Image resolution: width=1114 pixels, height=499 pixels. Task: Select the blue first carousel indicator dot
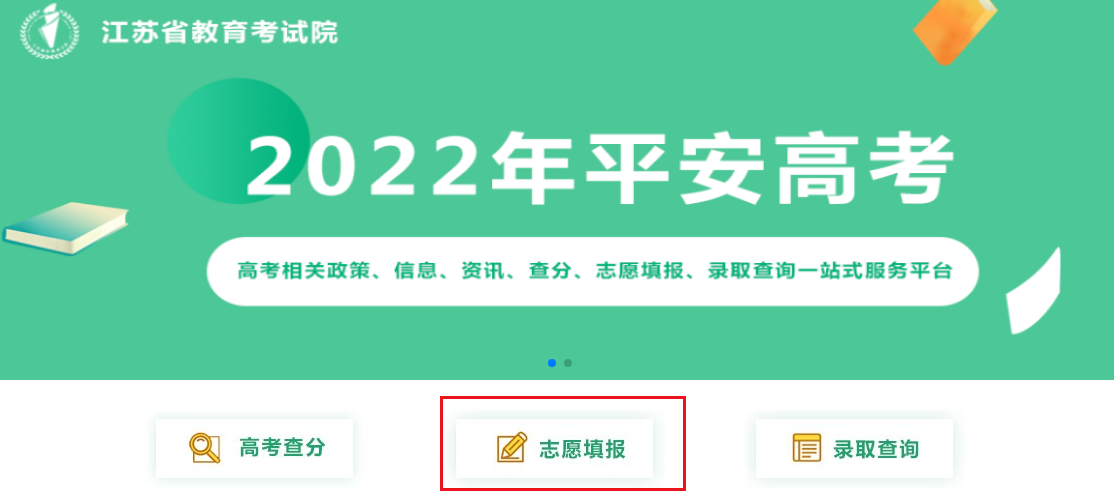point(552,363)
